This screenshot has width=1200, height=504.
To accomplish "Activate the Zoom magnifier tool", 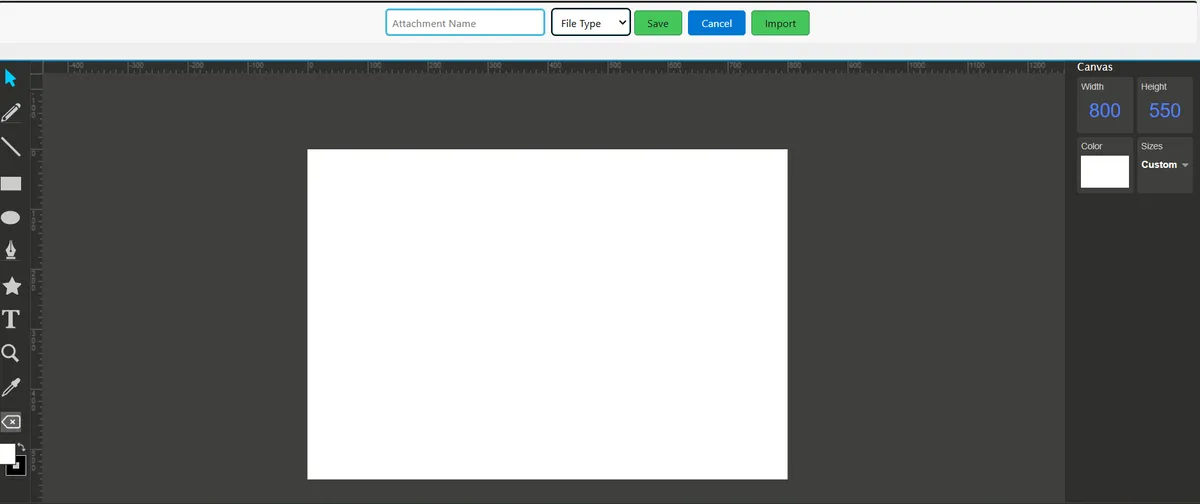I will pyautogui.click(x=10, y=353).
